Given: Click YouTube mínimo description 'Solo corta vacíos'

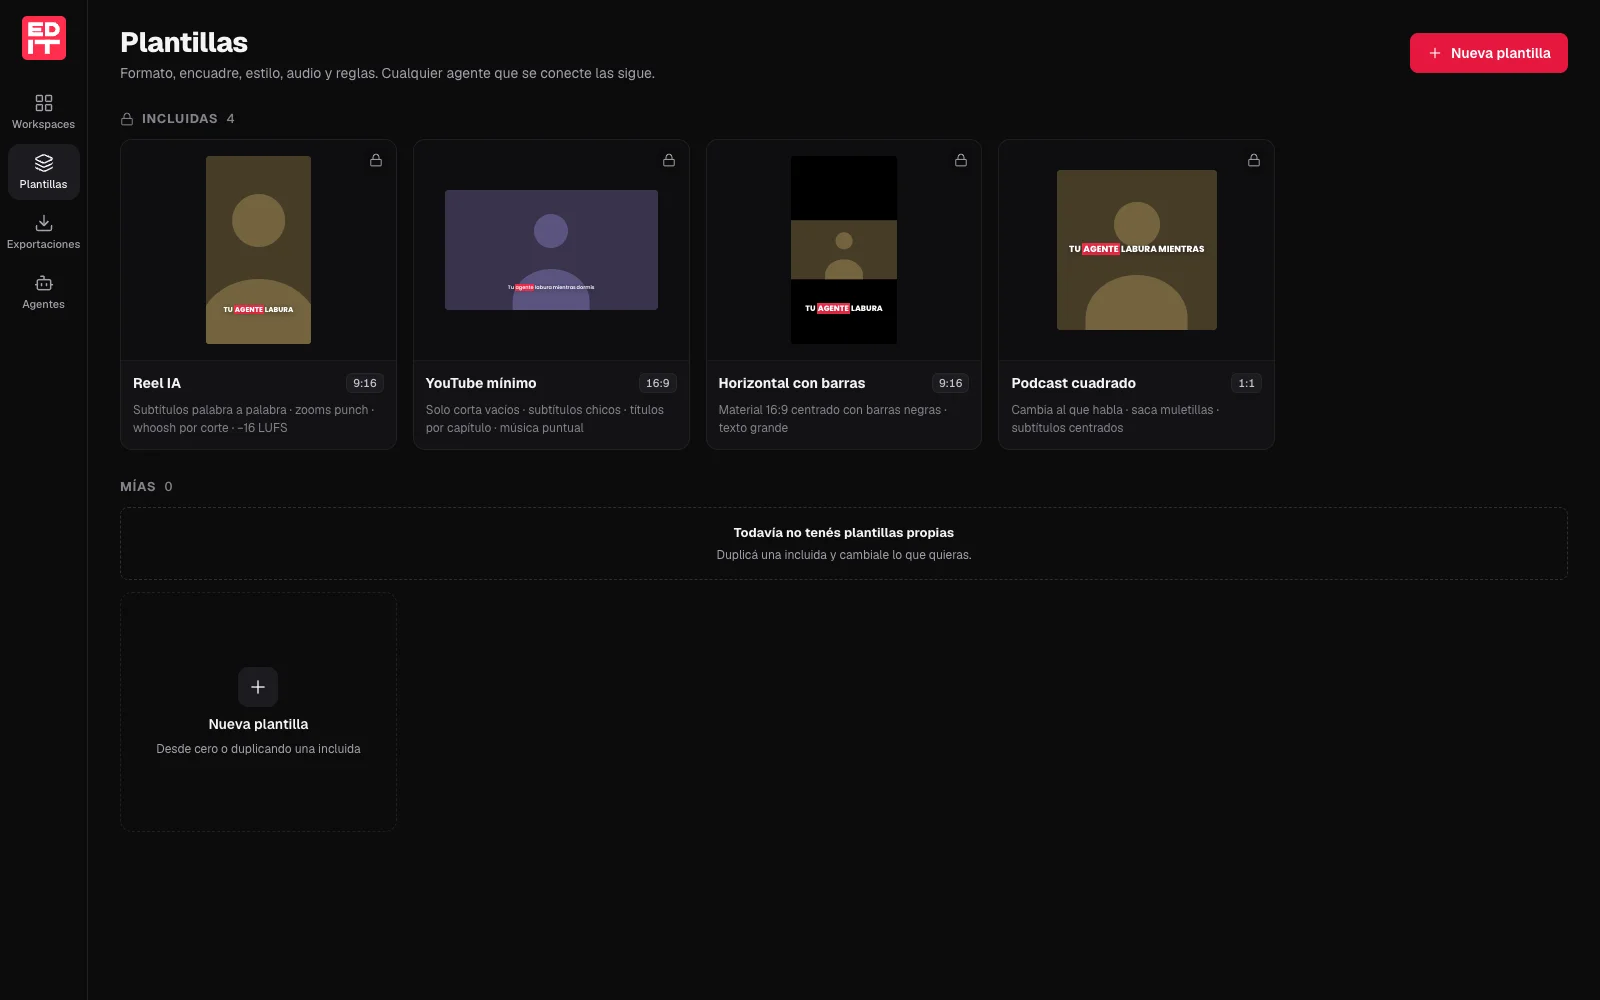Looking at the screenshot, I should pyautogui.click(x=545, y=419).
